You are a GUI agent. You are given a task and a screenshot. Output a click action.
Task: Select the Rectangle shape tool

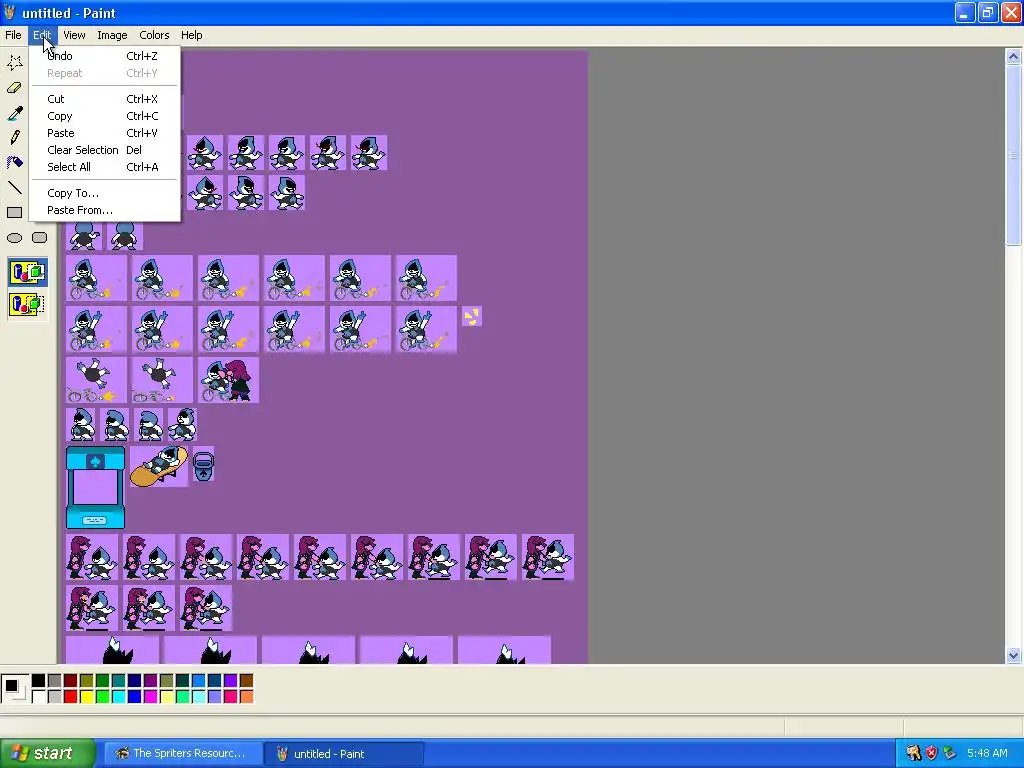coord(14,213)
